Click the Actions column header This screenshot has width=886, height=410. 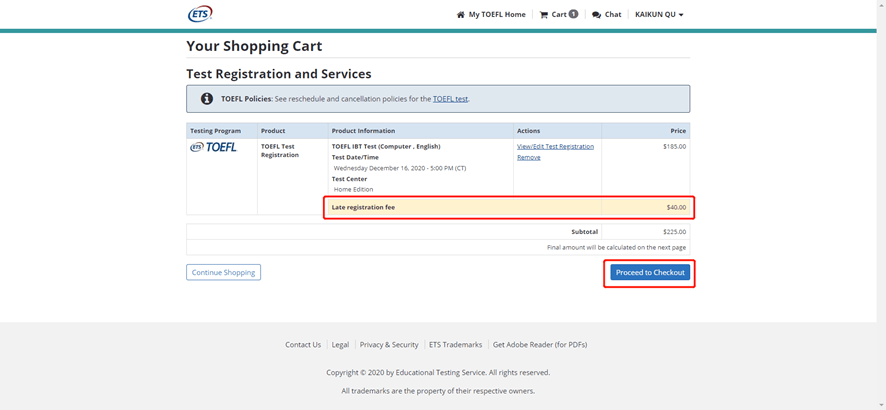tap(528, 131)
